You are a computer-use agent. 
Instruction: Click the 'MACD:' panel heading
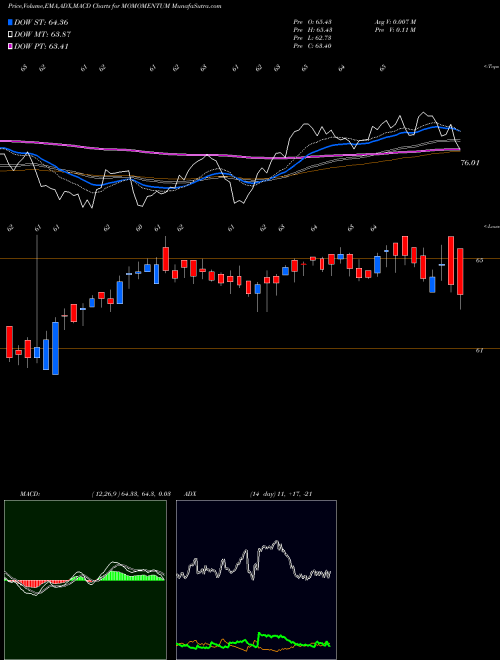[30, 494]
